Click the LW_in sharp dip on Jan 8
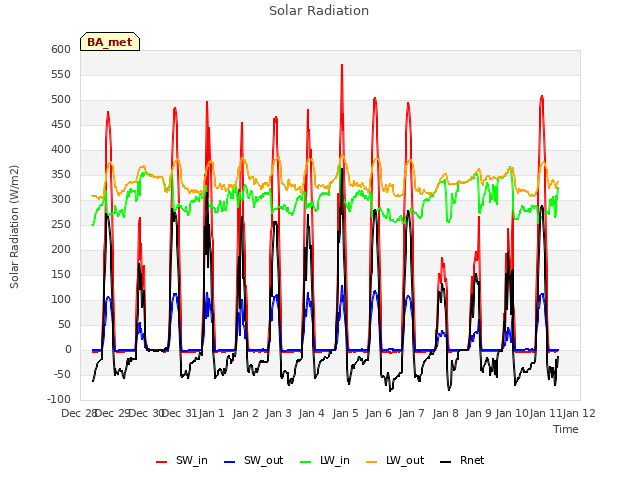This screenshot has width=640, height=480. [x=449, y=221]
